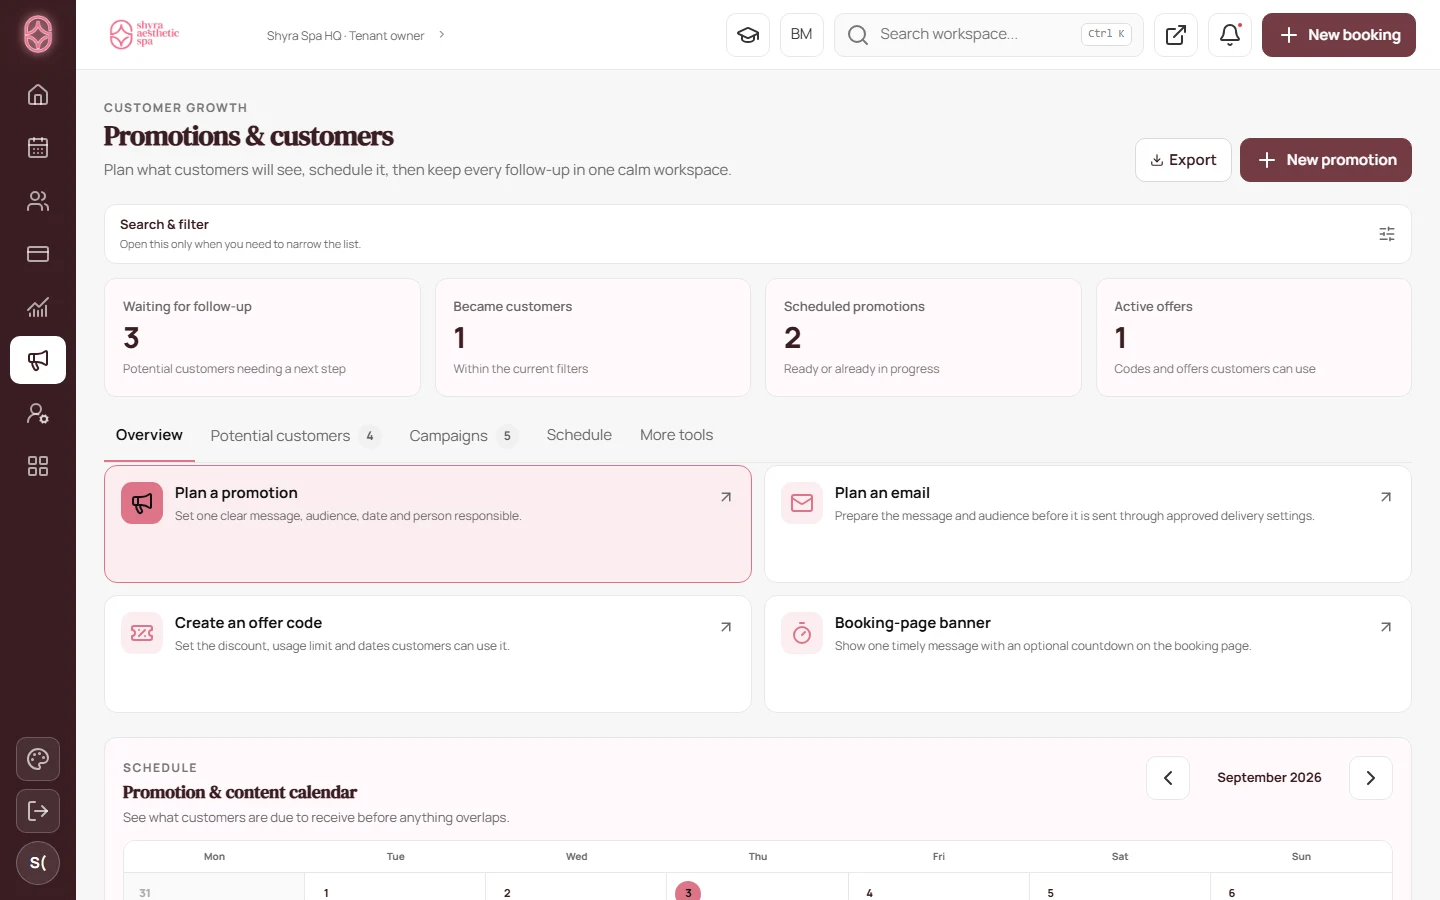Click the Became customers stat card

[593, 337]
